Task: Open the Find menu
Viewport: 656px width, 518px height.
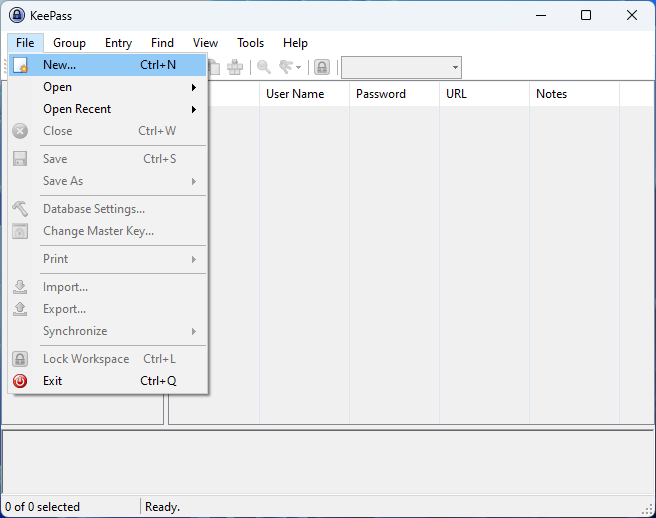Action: coord(162,43)
